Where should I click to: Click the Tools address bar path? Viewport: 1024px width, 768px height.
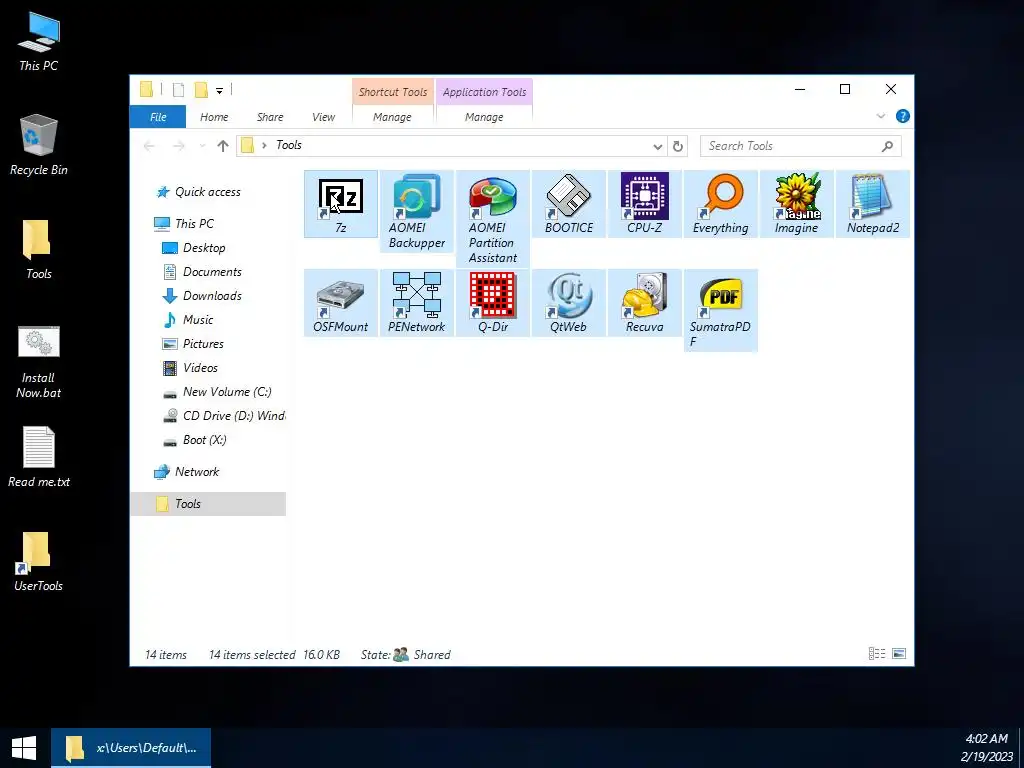point(289,145)
